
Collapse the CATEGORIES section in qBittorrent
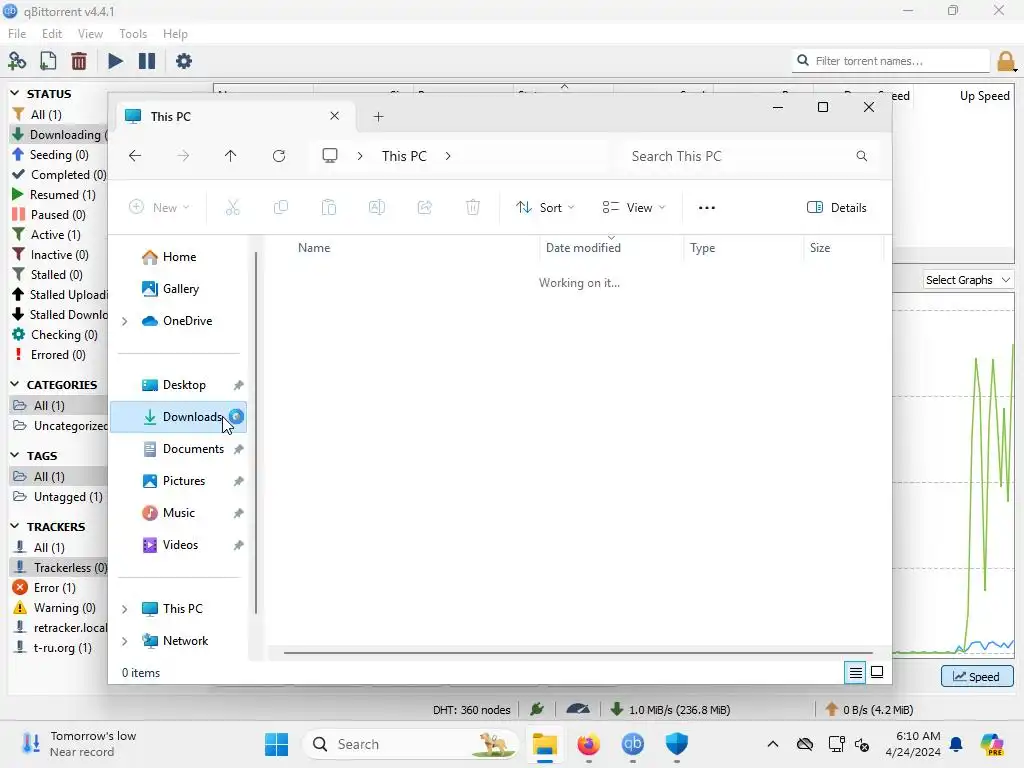tap(14, 384)
